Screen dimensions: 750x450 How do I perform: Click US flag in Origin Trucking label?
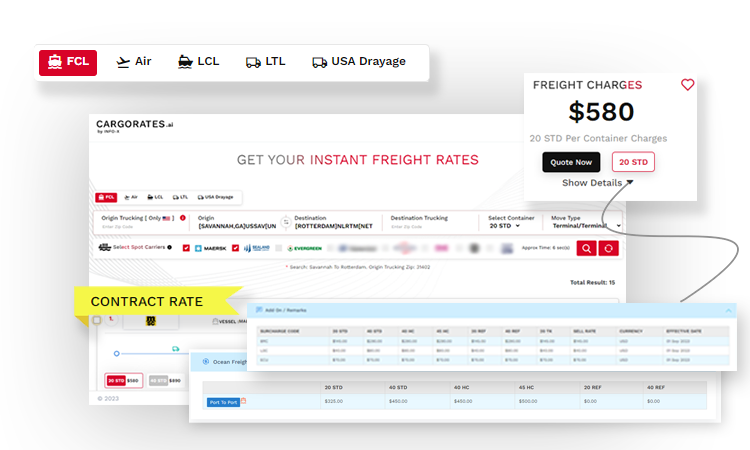166,218
